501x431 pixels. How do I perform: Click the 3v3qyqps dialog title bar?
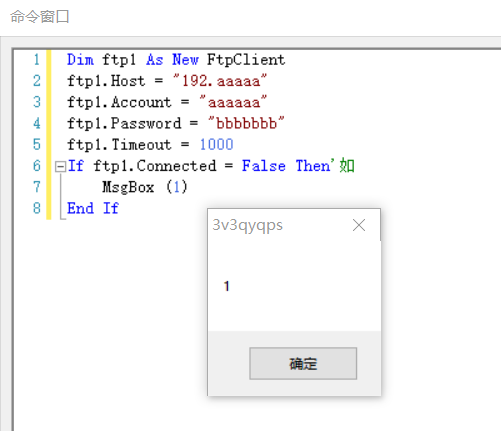click(x=280, y=225)
